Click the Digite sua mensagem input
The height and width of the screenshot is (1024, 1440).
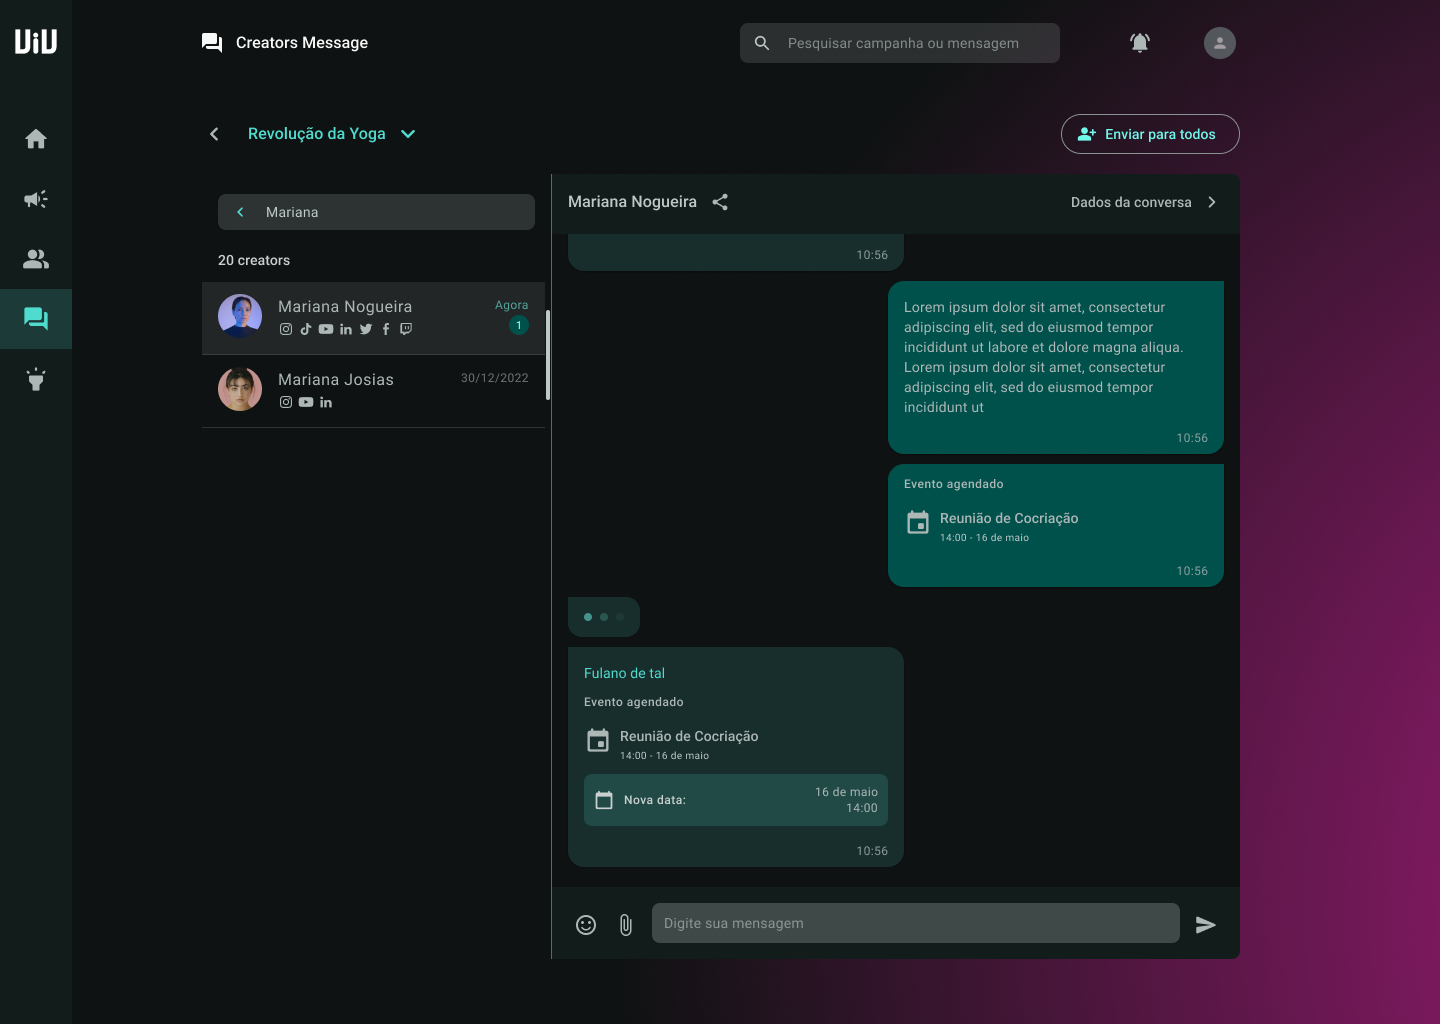(x=916, y=923)
